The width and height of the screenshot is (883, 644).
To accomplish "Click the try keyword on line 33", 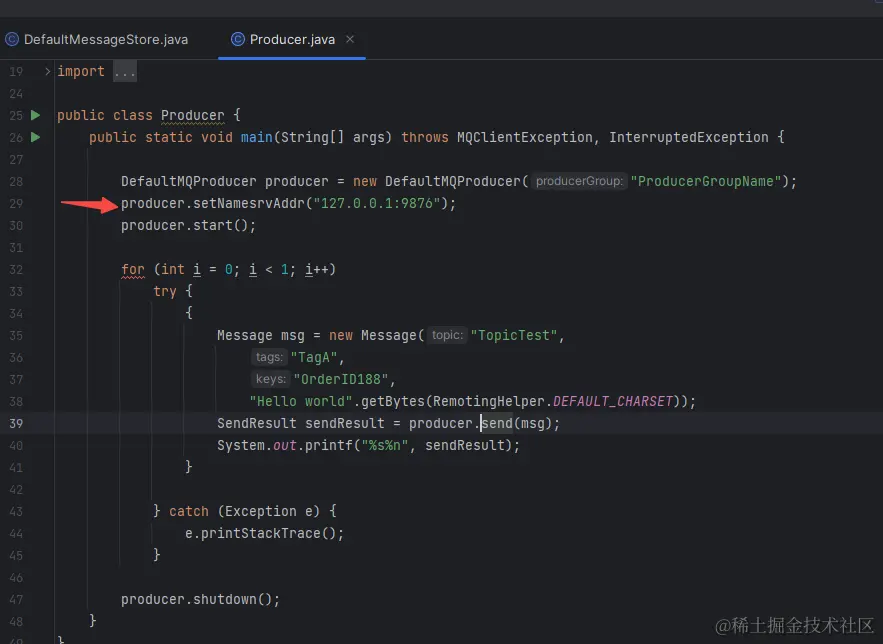I will [165, 291].
